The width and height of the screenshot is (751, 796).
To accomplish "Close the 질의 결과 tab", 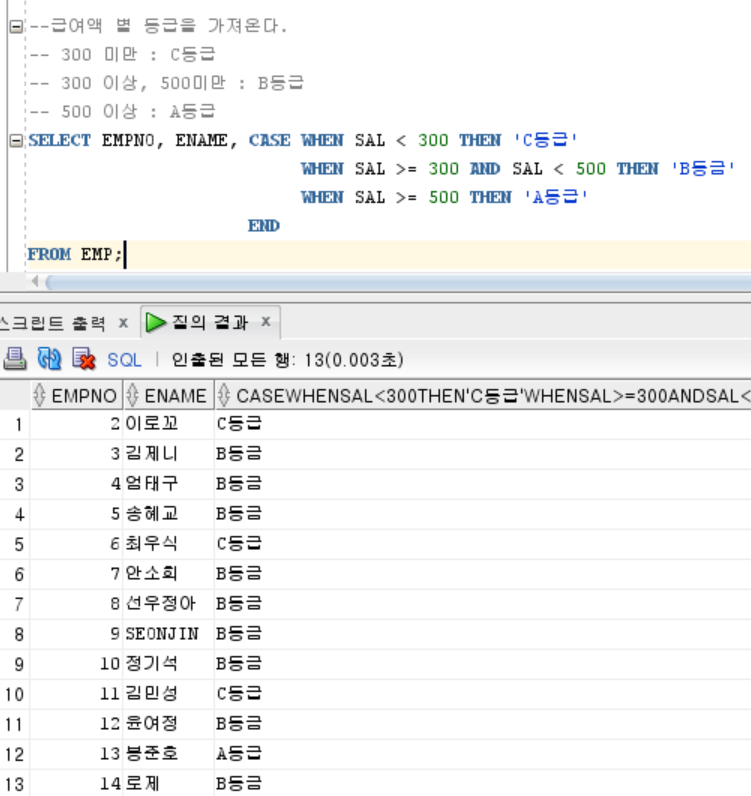I will (x=266, y=321).
